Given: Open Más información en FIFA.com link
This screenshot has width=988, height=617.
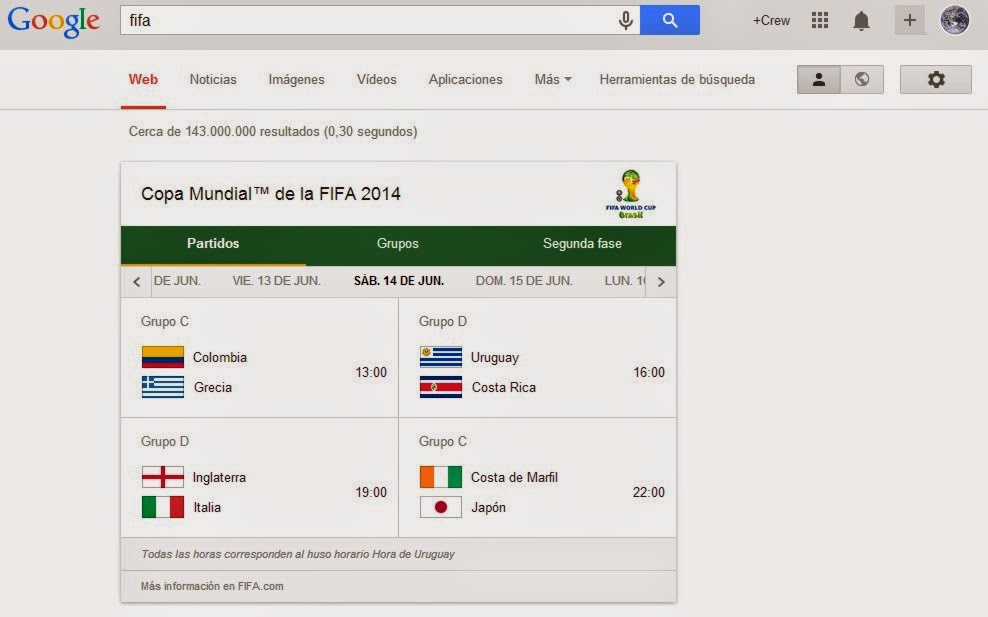Looking at the screenshot, I should [212, 586].
